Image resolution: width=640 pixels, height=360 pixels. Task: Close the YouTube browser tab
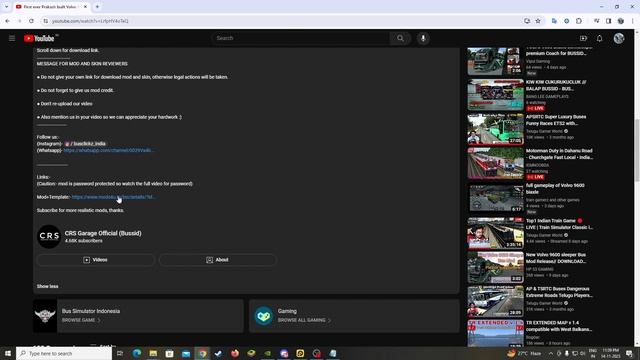(x=85, y=7)
